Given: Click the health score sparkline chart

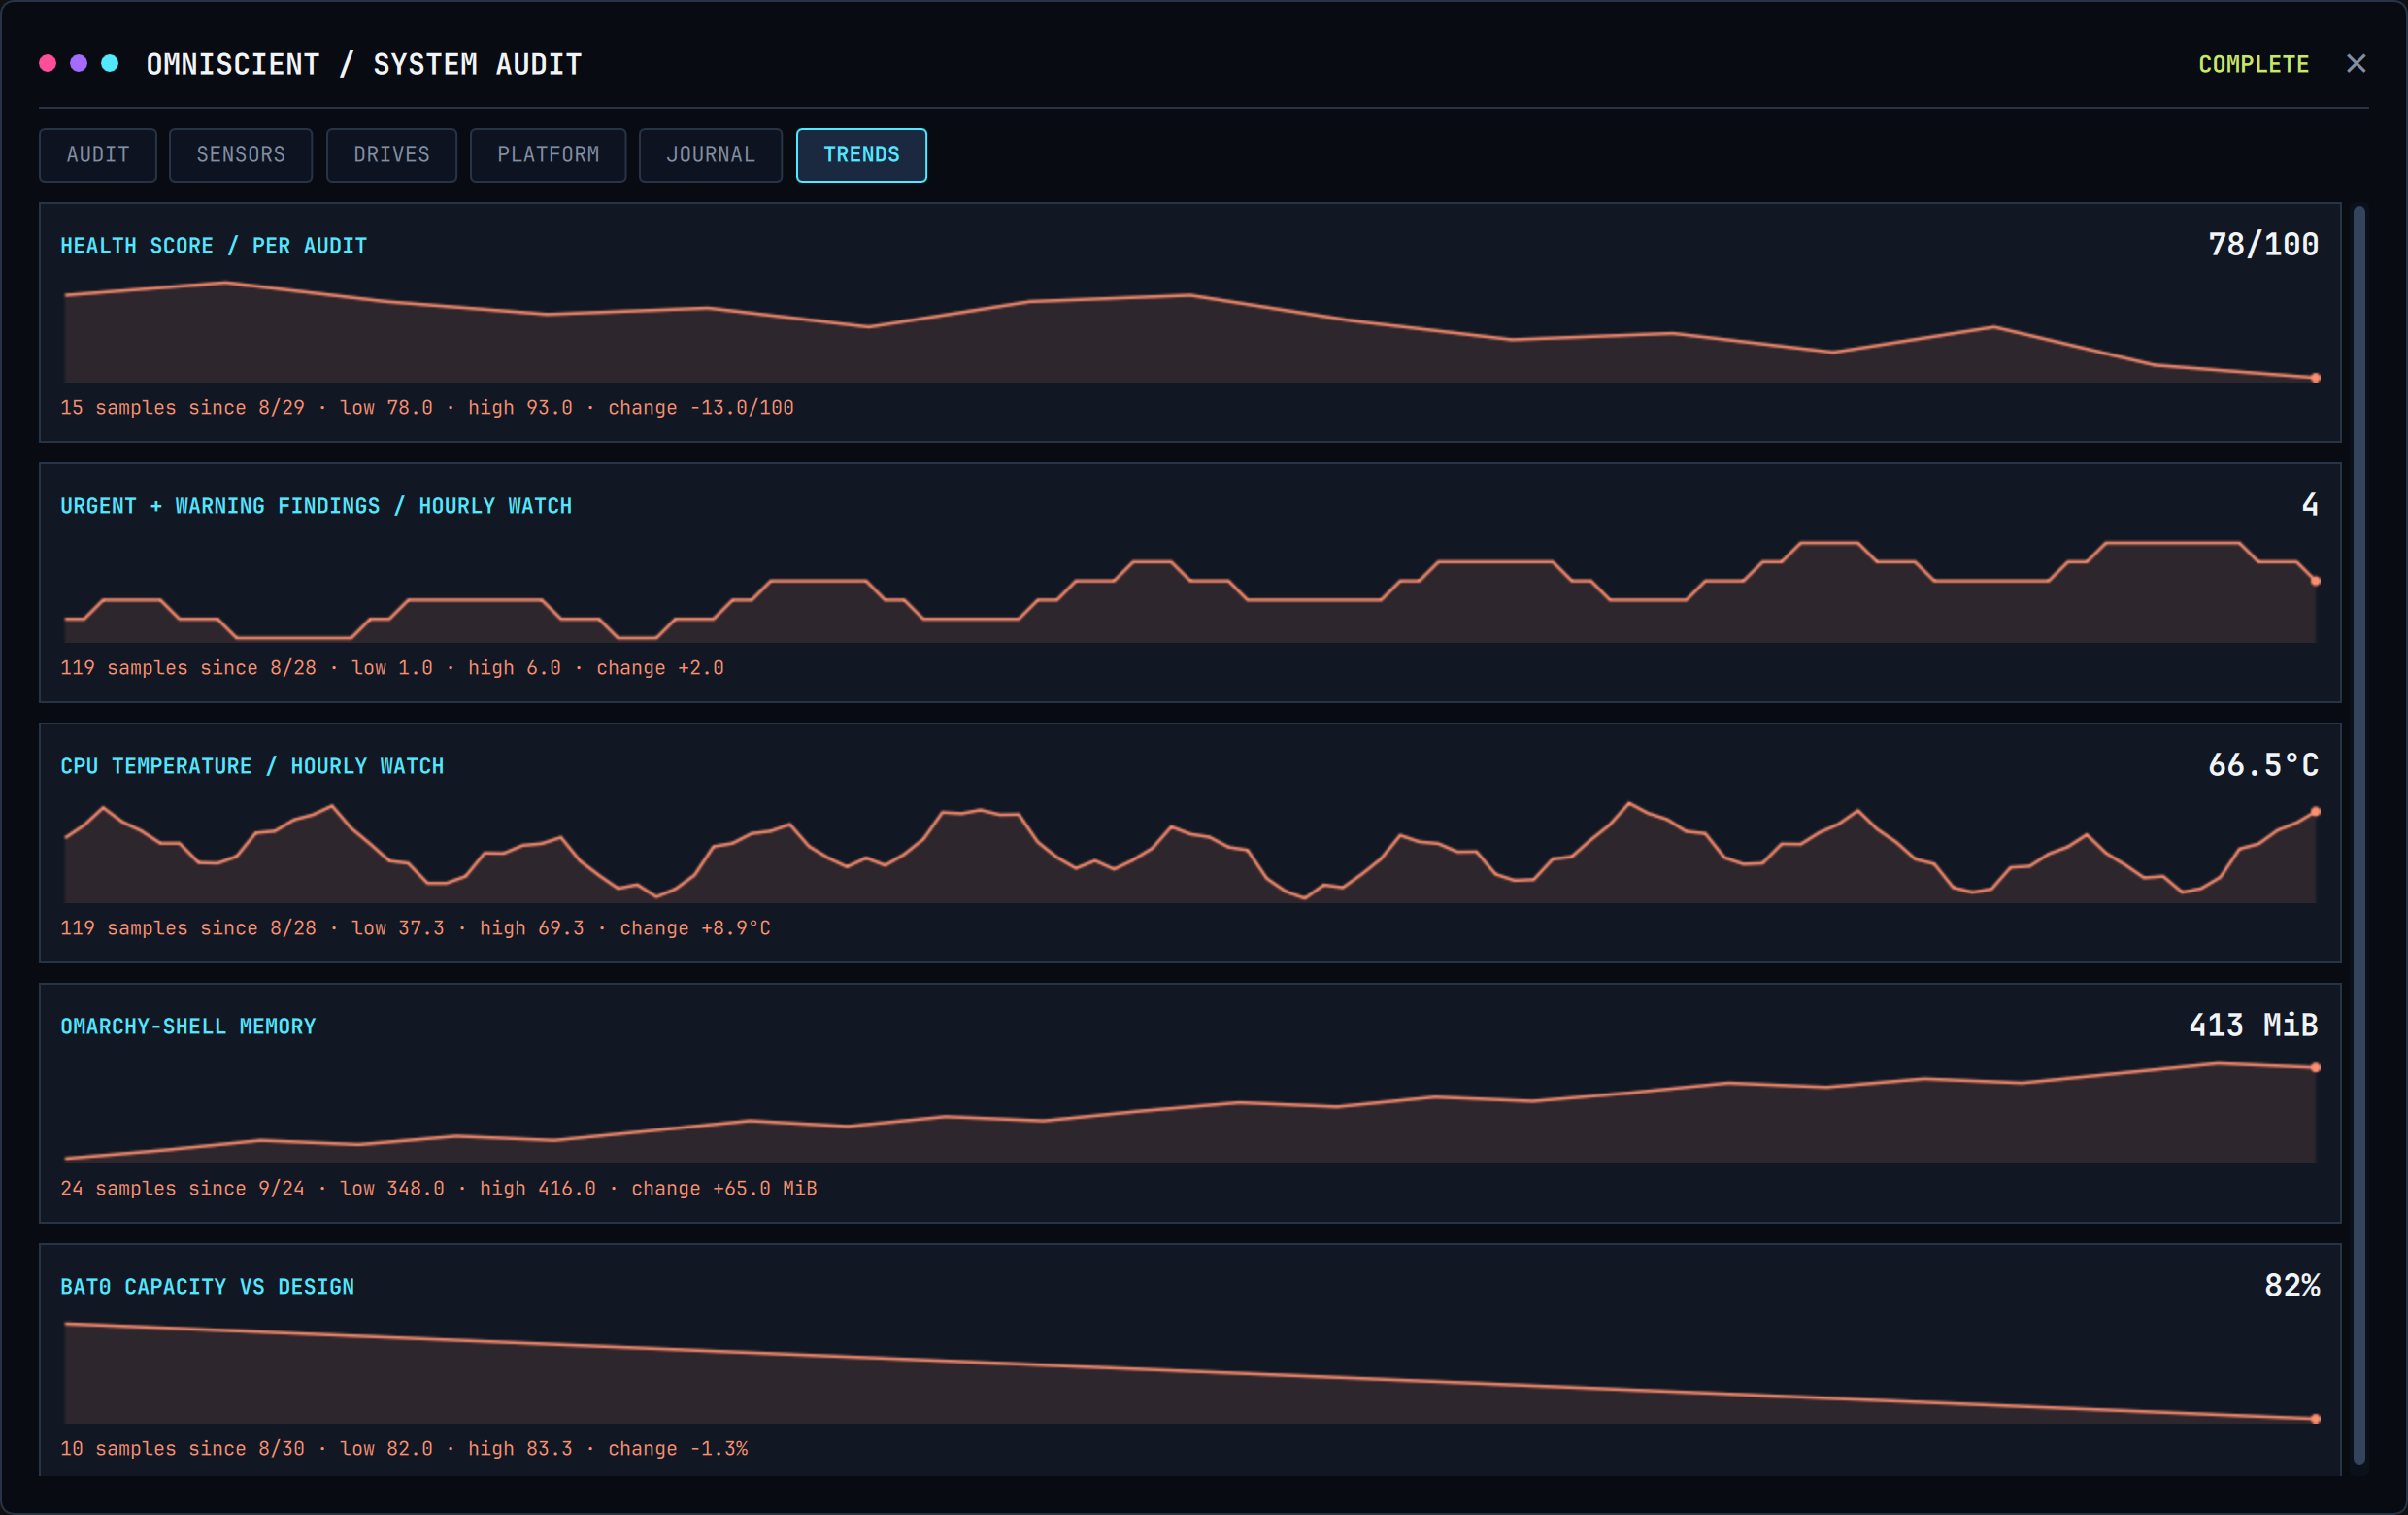Looking at the screenshot, I should click(x=1190, y=332).
